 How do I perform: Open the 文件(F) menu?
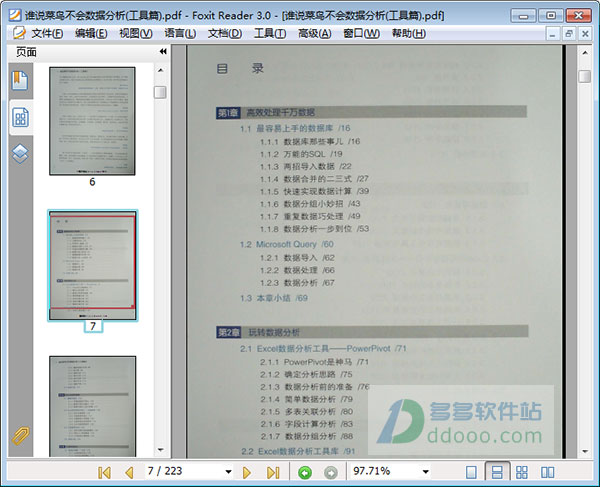[47, 34]
